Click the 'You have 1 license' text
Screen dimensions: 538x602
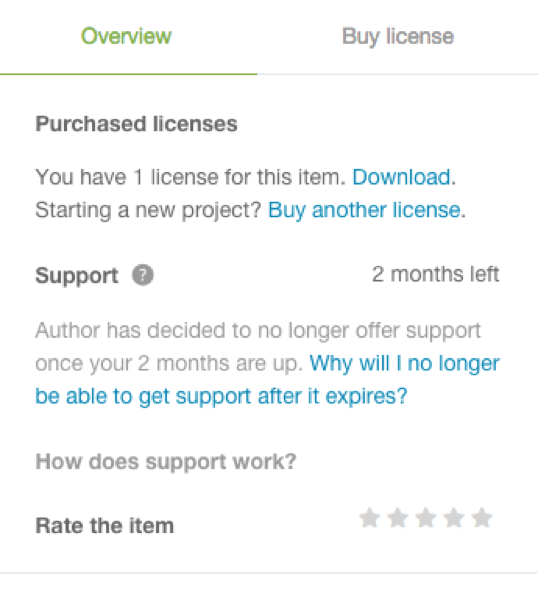tap(190, 177)
